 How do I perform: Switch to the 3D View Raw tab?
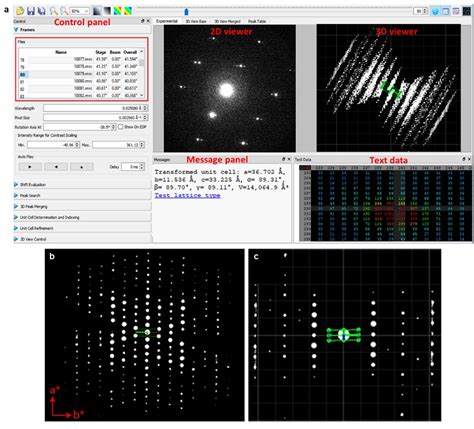(x=196, y=21)
